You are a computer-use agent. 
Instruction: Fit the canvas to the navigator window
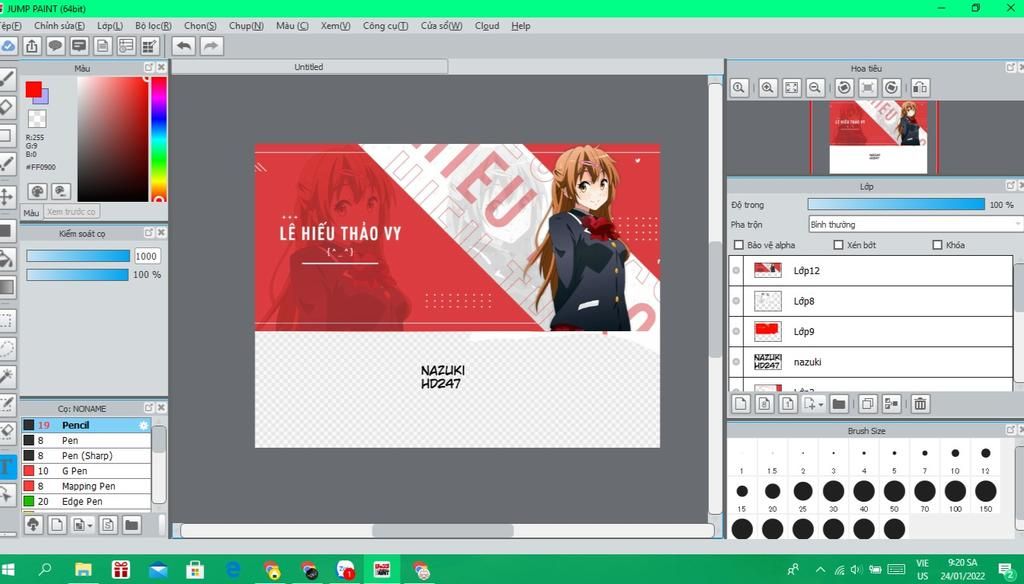point(792,88)
